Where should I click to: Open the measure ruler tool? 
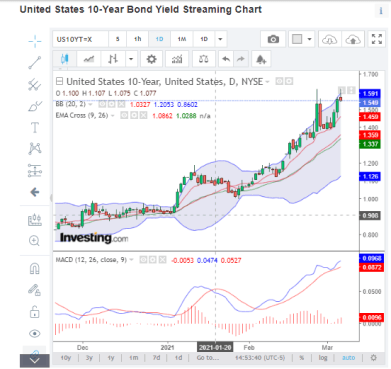(x=35, y=220)
